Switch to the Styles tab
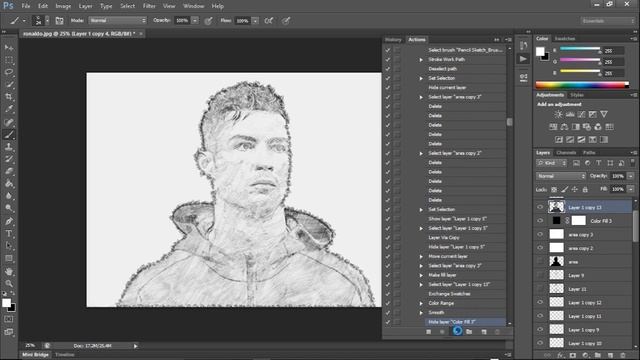The height and width of the screenshot is (360, 640). click(x=577, y=95)
